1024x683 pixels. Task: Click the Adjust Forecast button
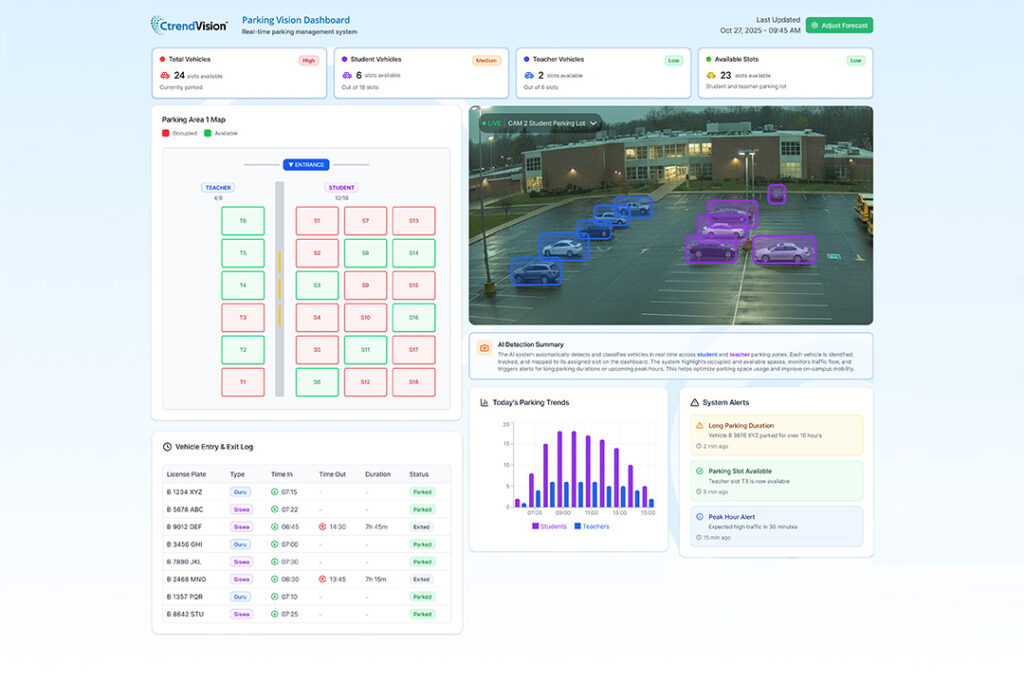(839, 25)
